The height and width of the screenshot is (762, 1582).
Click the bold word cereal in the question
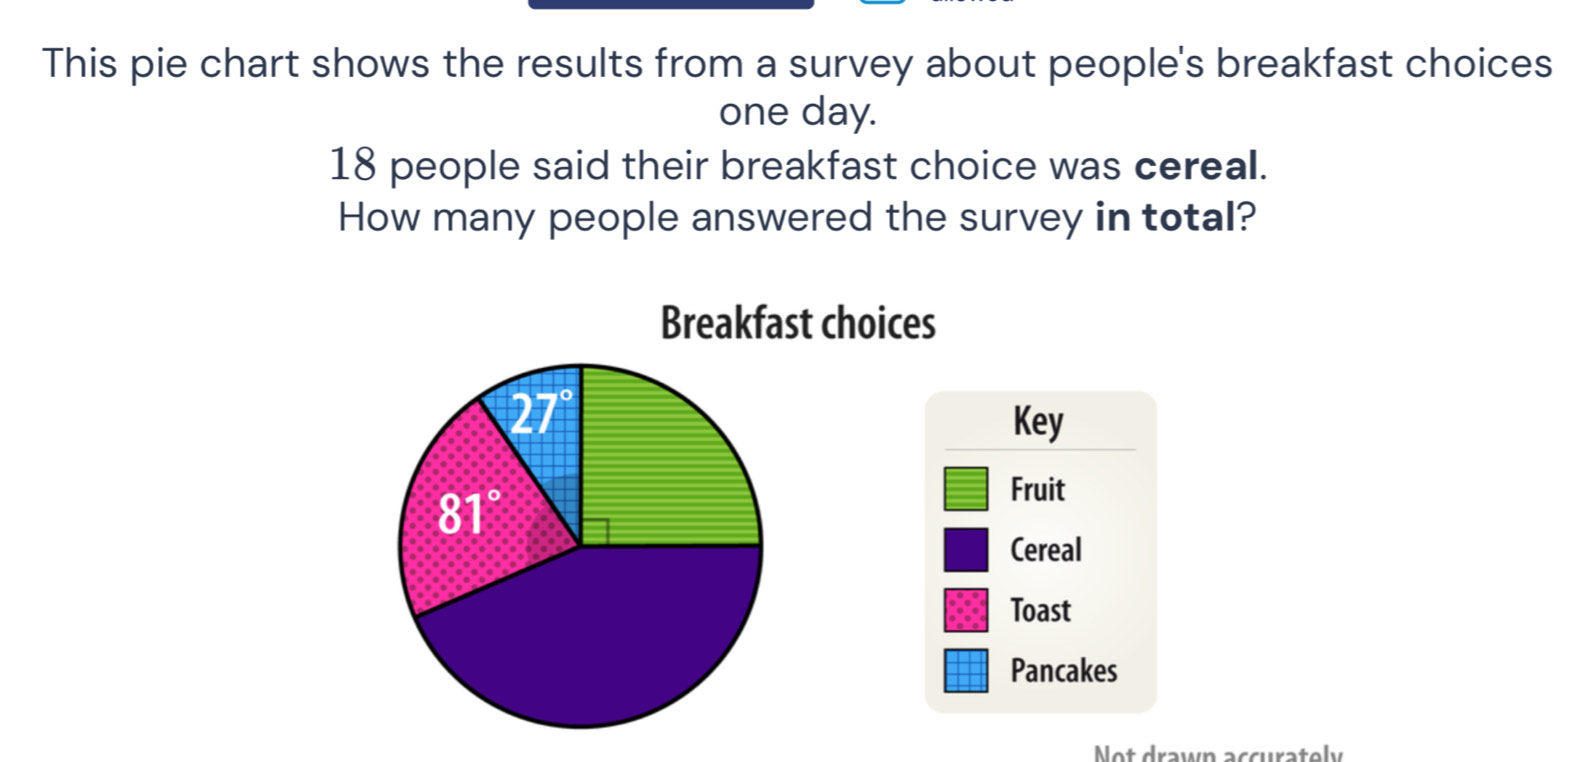1195,166
